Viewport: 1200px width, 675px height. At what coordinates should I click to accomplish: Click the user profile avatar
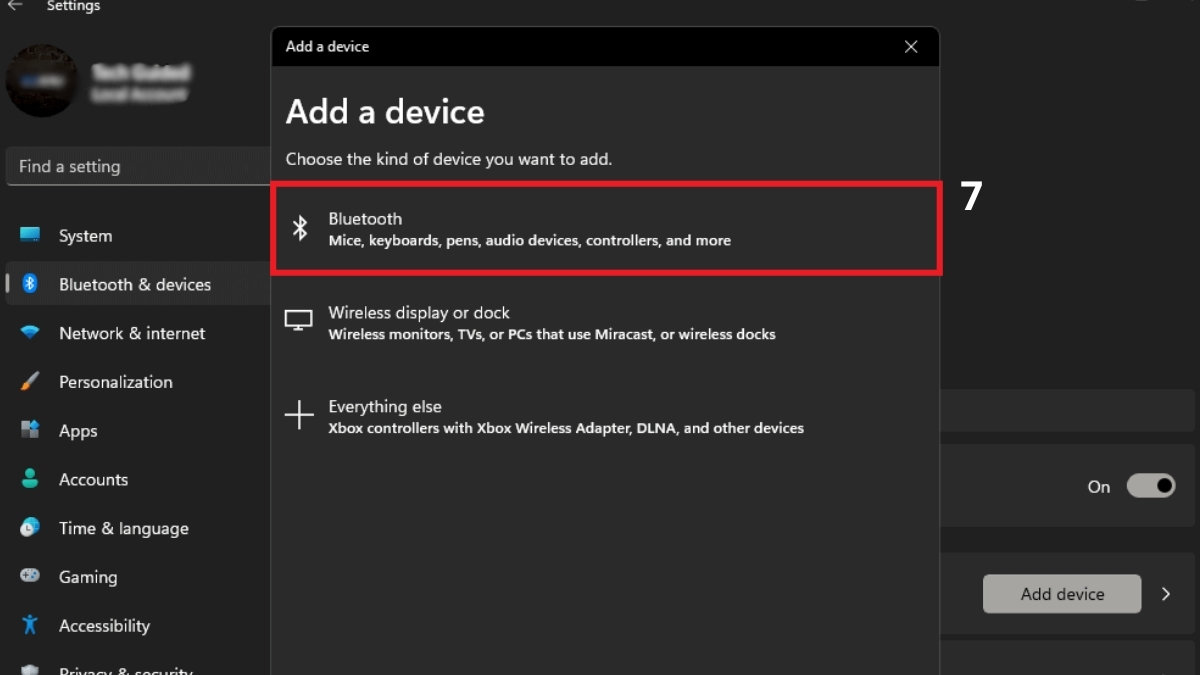(42, 81)
